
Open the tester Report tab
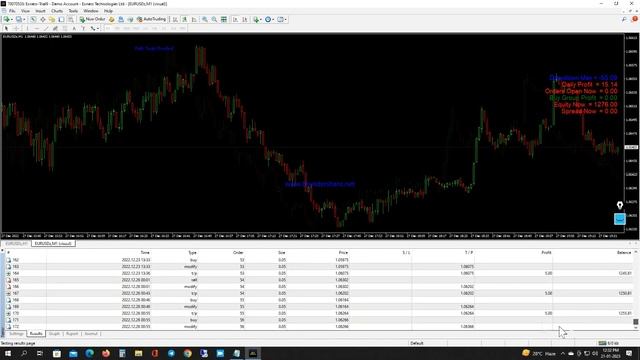(72, 334)
